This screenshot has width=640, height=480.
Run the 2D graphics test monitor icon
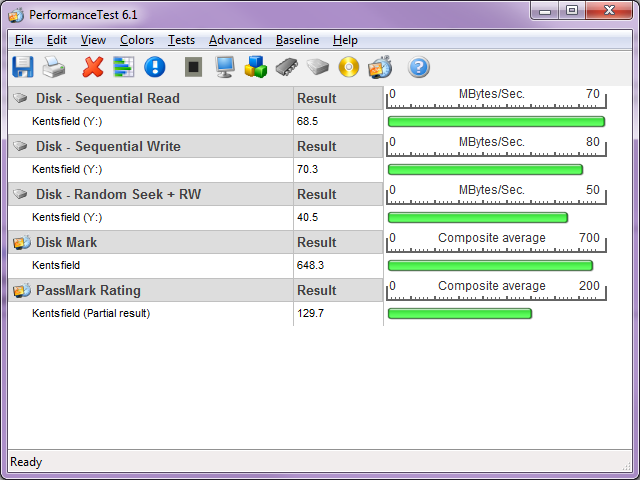(x=225, y=67)
